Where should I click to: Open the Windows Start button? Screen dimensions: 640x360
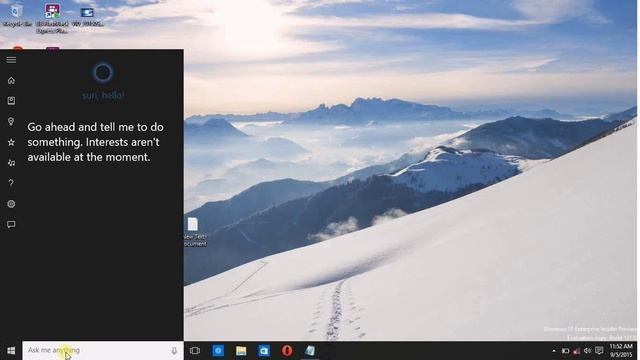tap(11, 351)
